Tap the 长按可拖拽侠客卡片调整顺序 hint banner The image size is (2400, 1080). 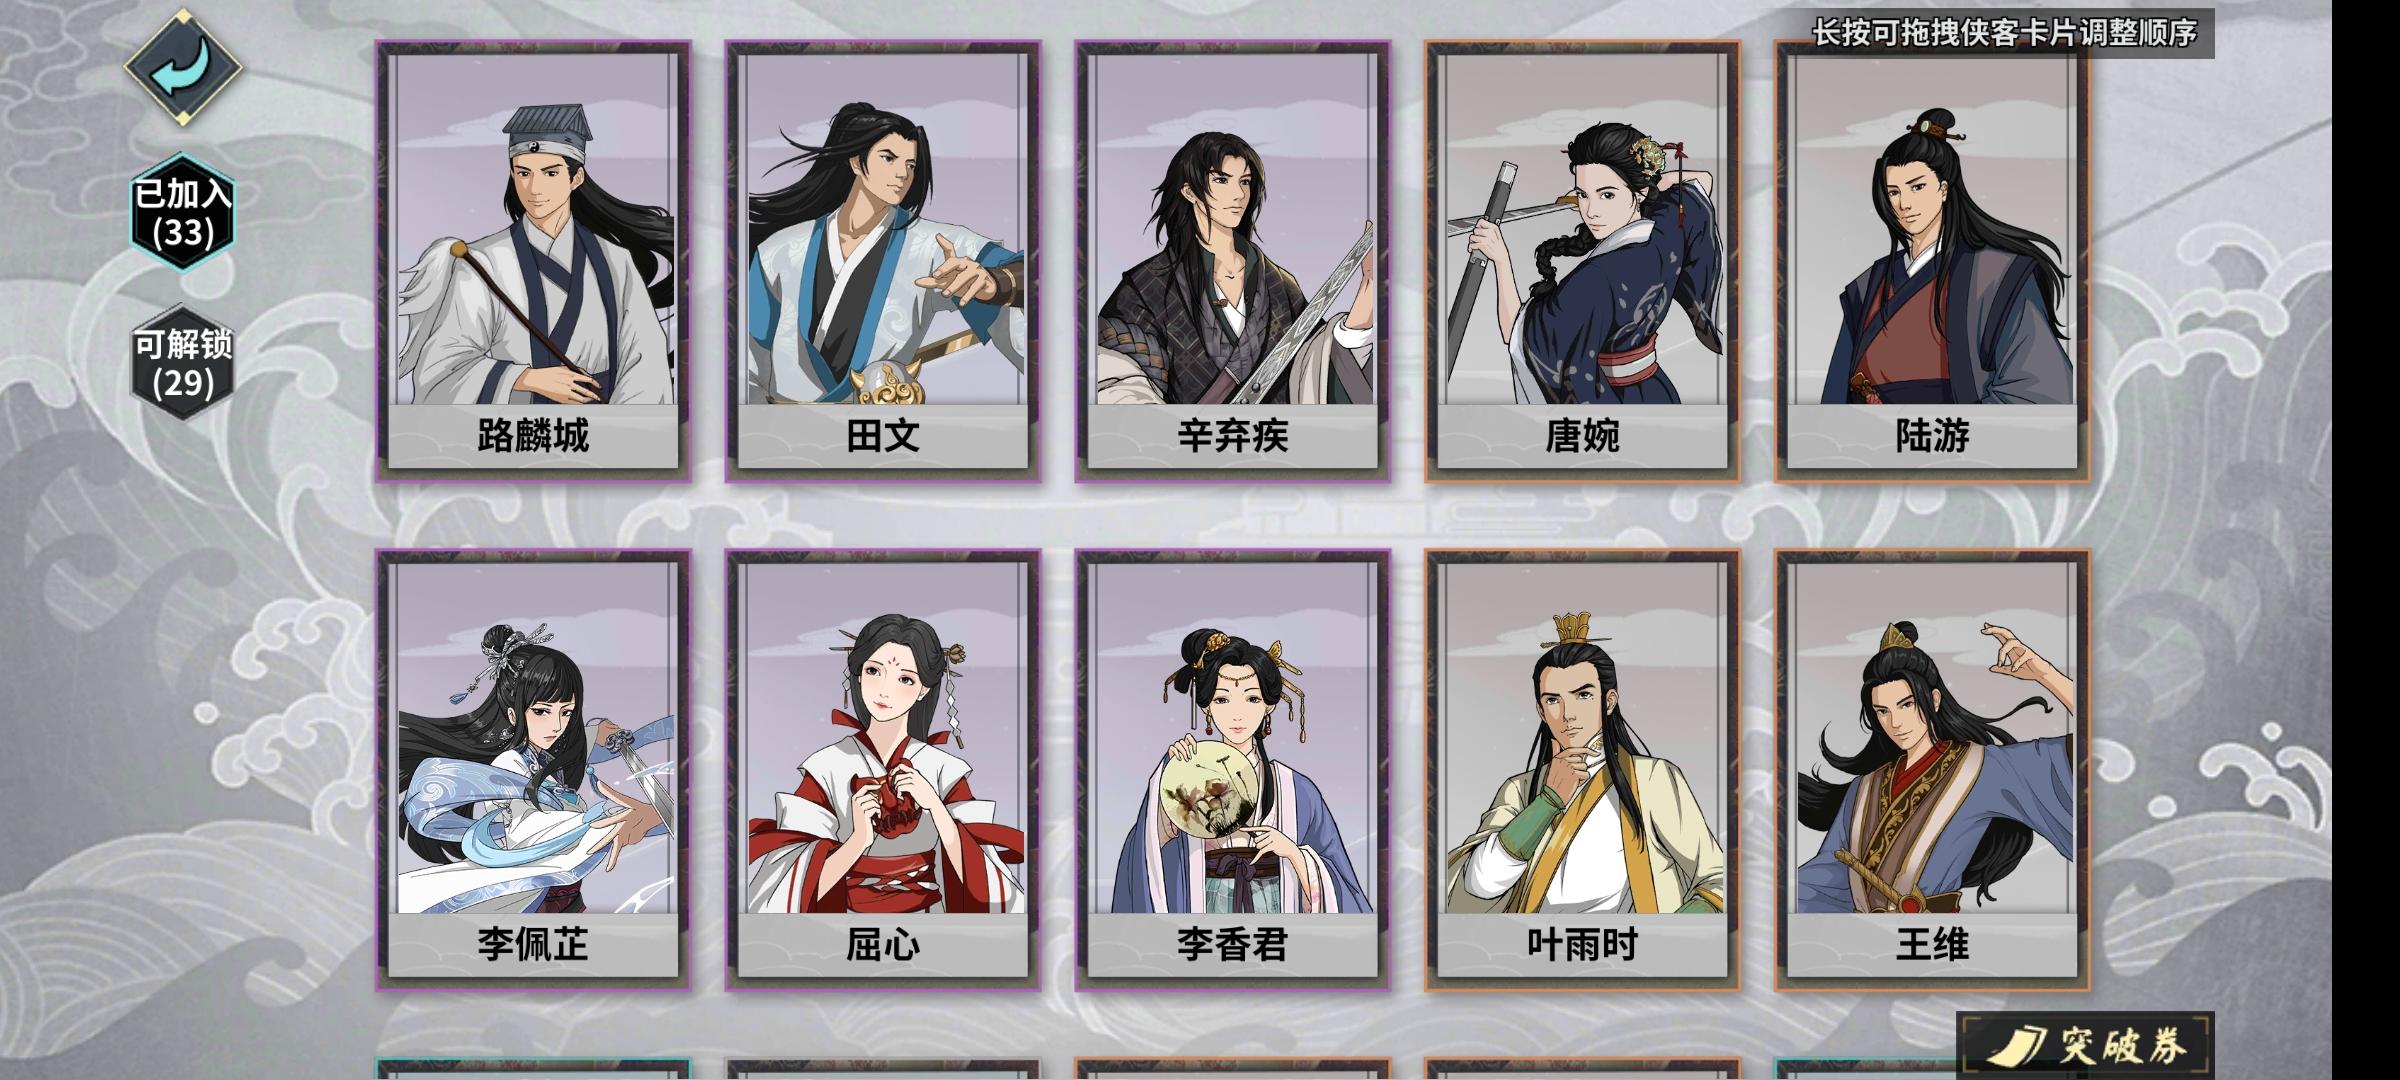point(2004,33)
